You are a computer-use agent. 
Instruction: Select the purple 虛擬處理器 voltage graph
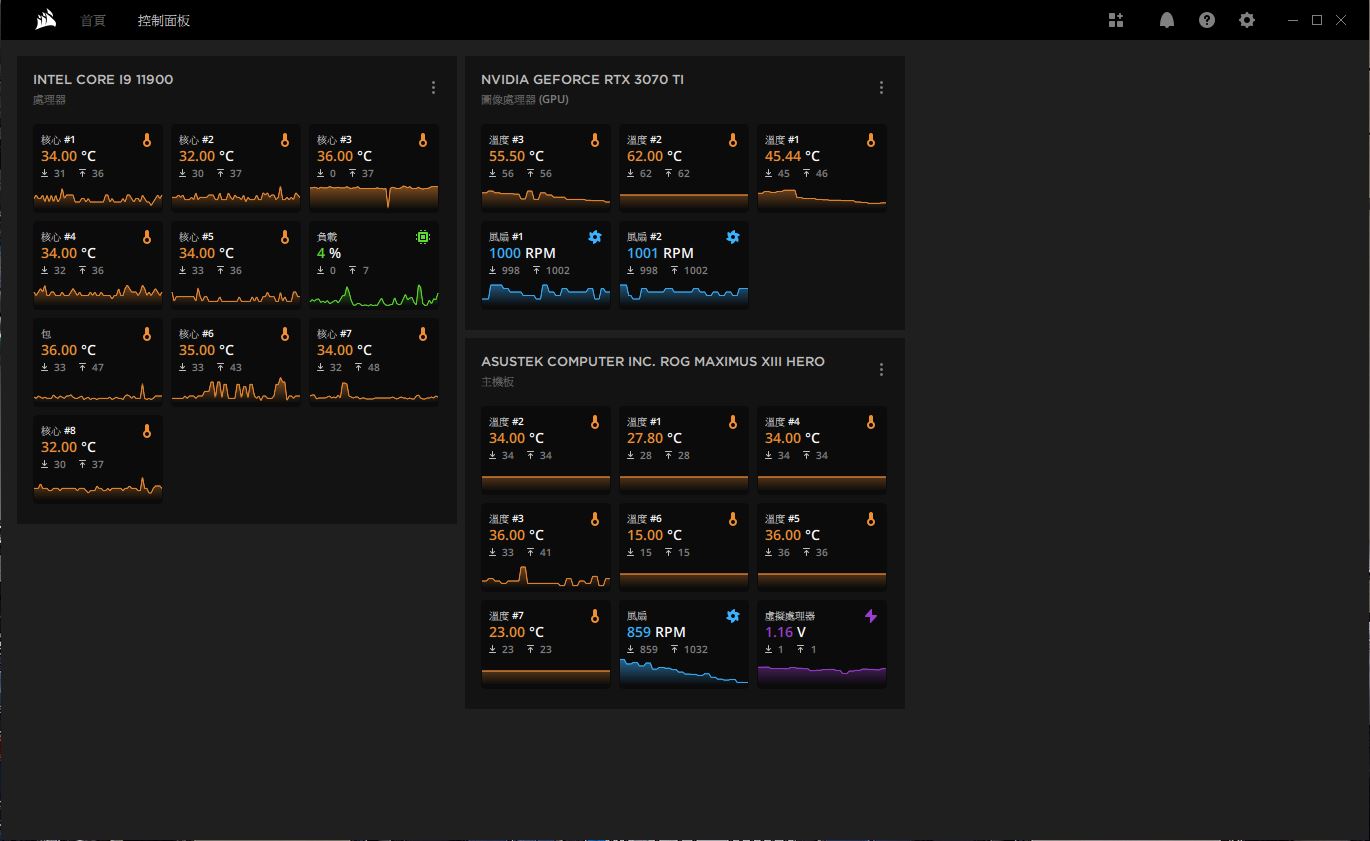coord(822,675)
